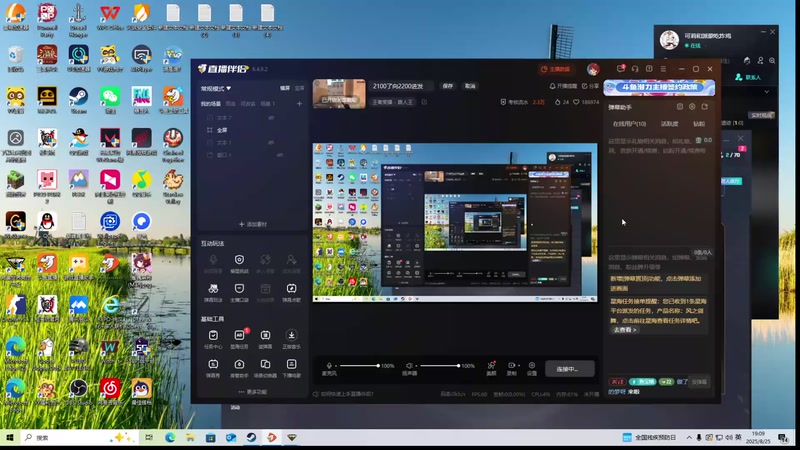Open the message icon with red badge
Image resolution: width=800 pixels, height=450 pixels.
pos(621,68)
